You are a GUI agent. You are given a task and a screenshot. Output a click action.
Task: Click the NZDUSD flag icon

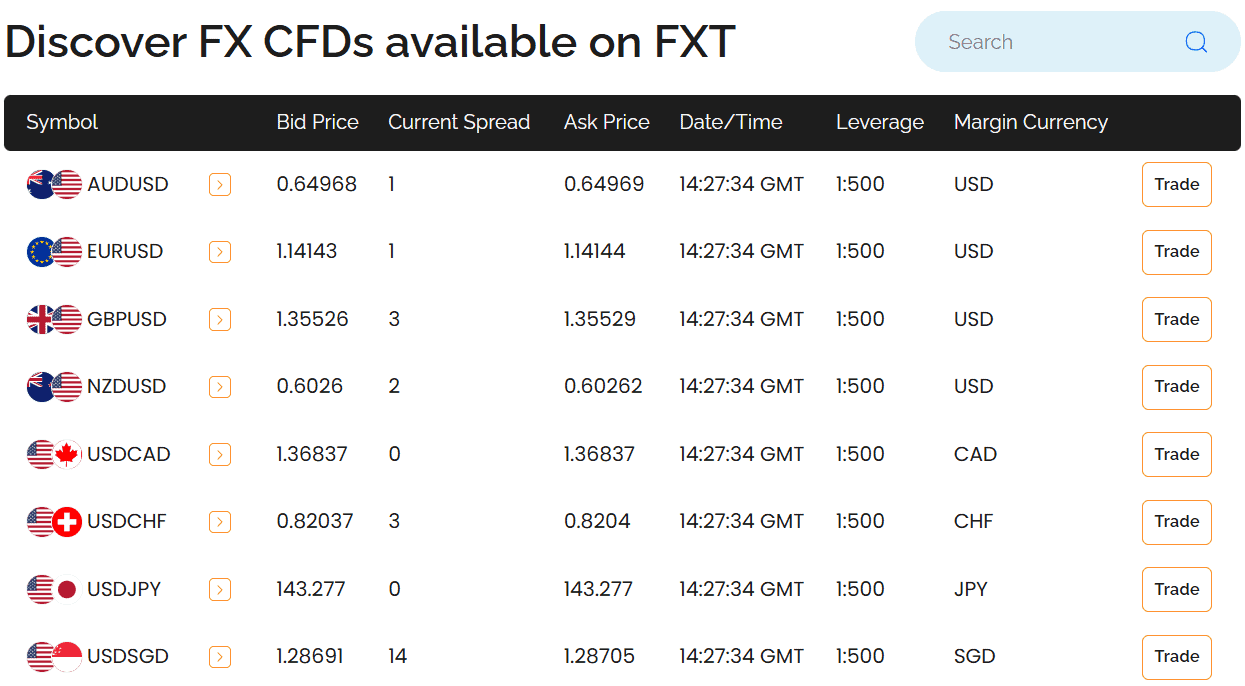(x=53, y=387)
